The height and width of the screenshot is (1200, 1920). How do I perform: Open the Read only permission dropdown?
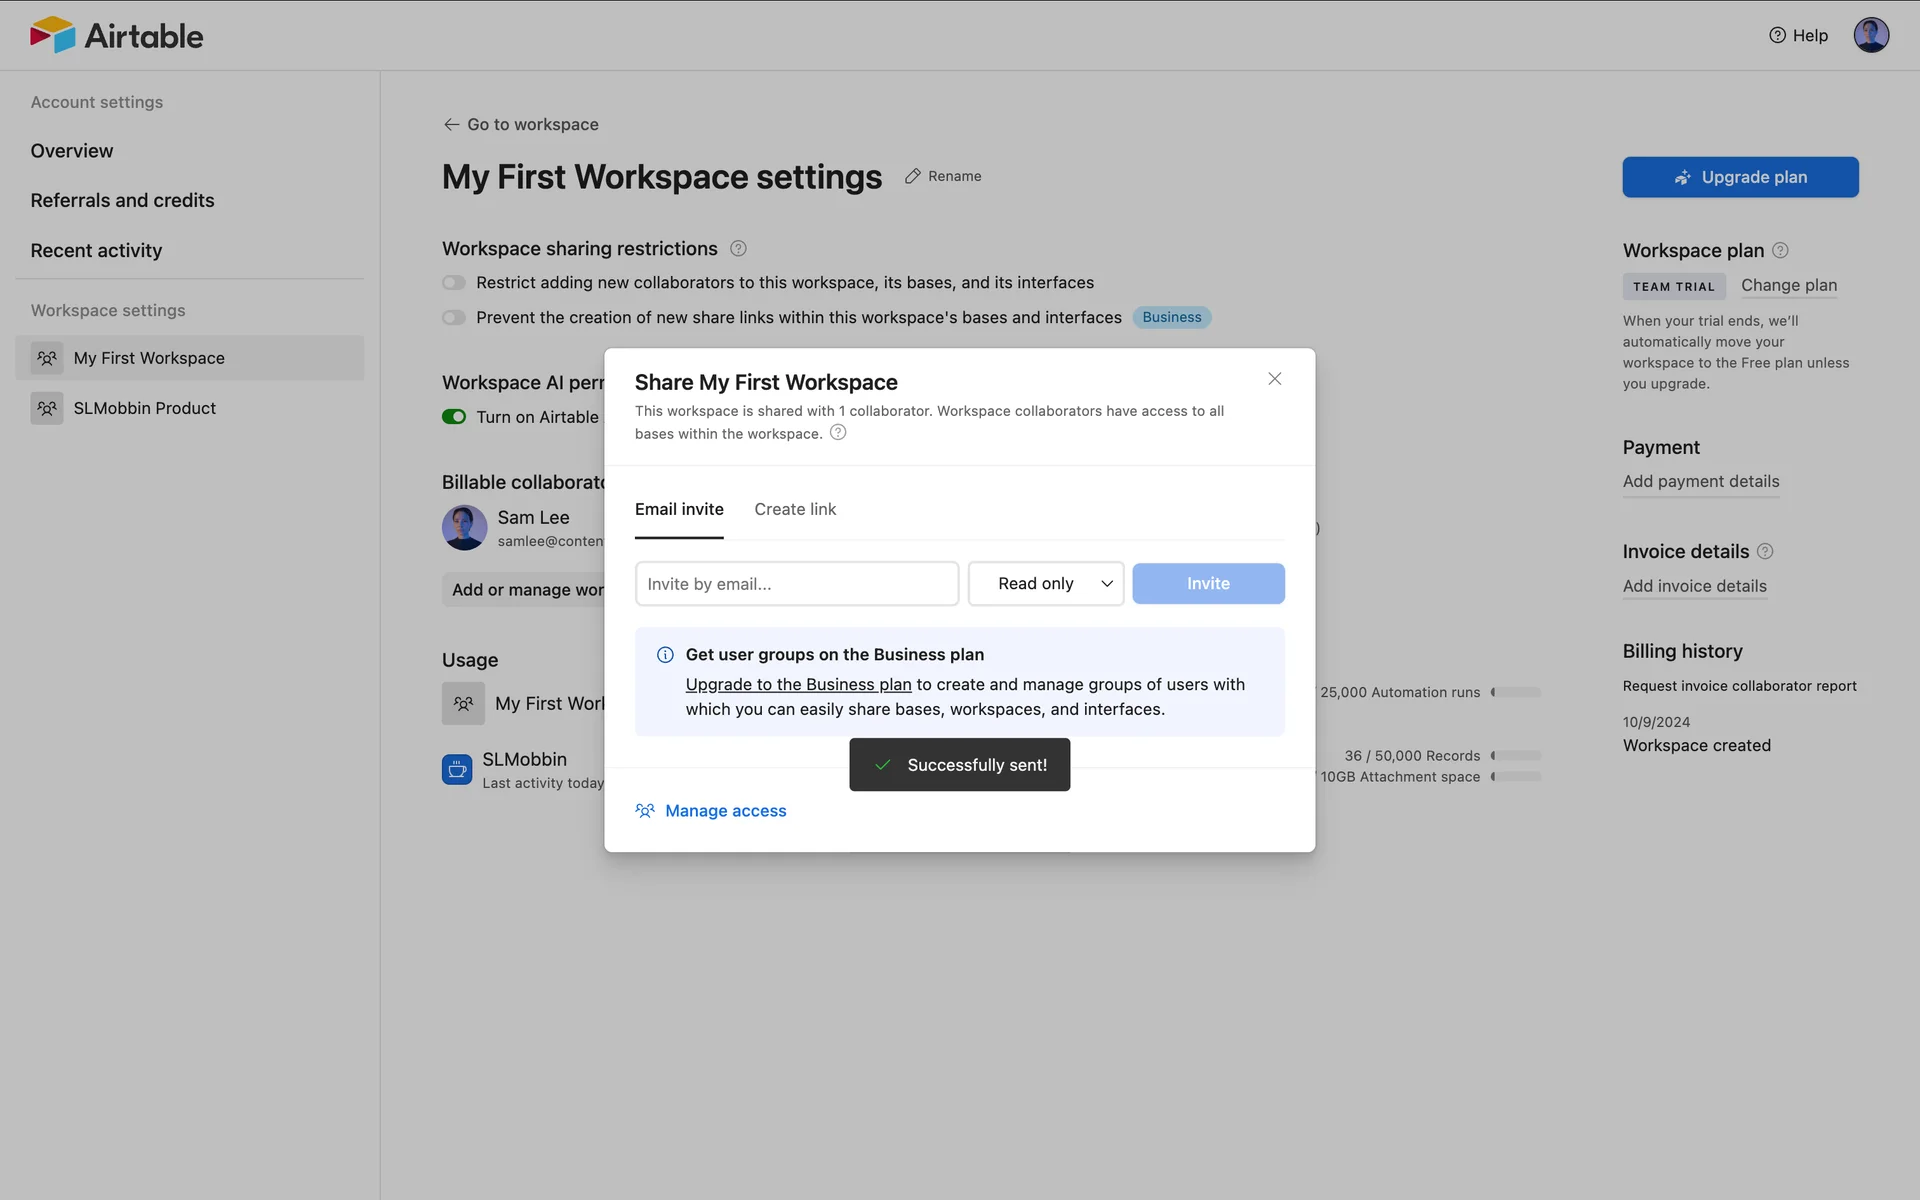[1045, 584]
